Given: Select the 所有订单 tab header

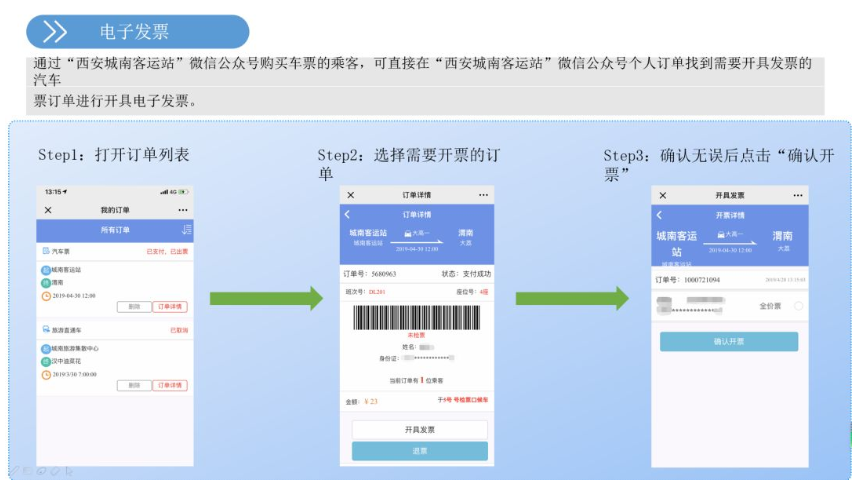Looking at the screenshot, I should coord(115,230).
